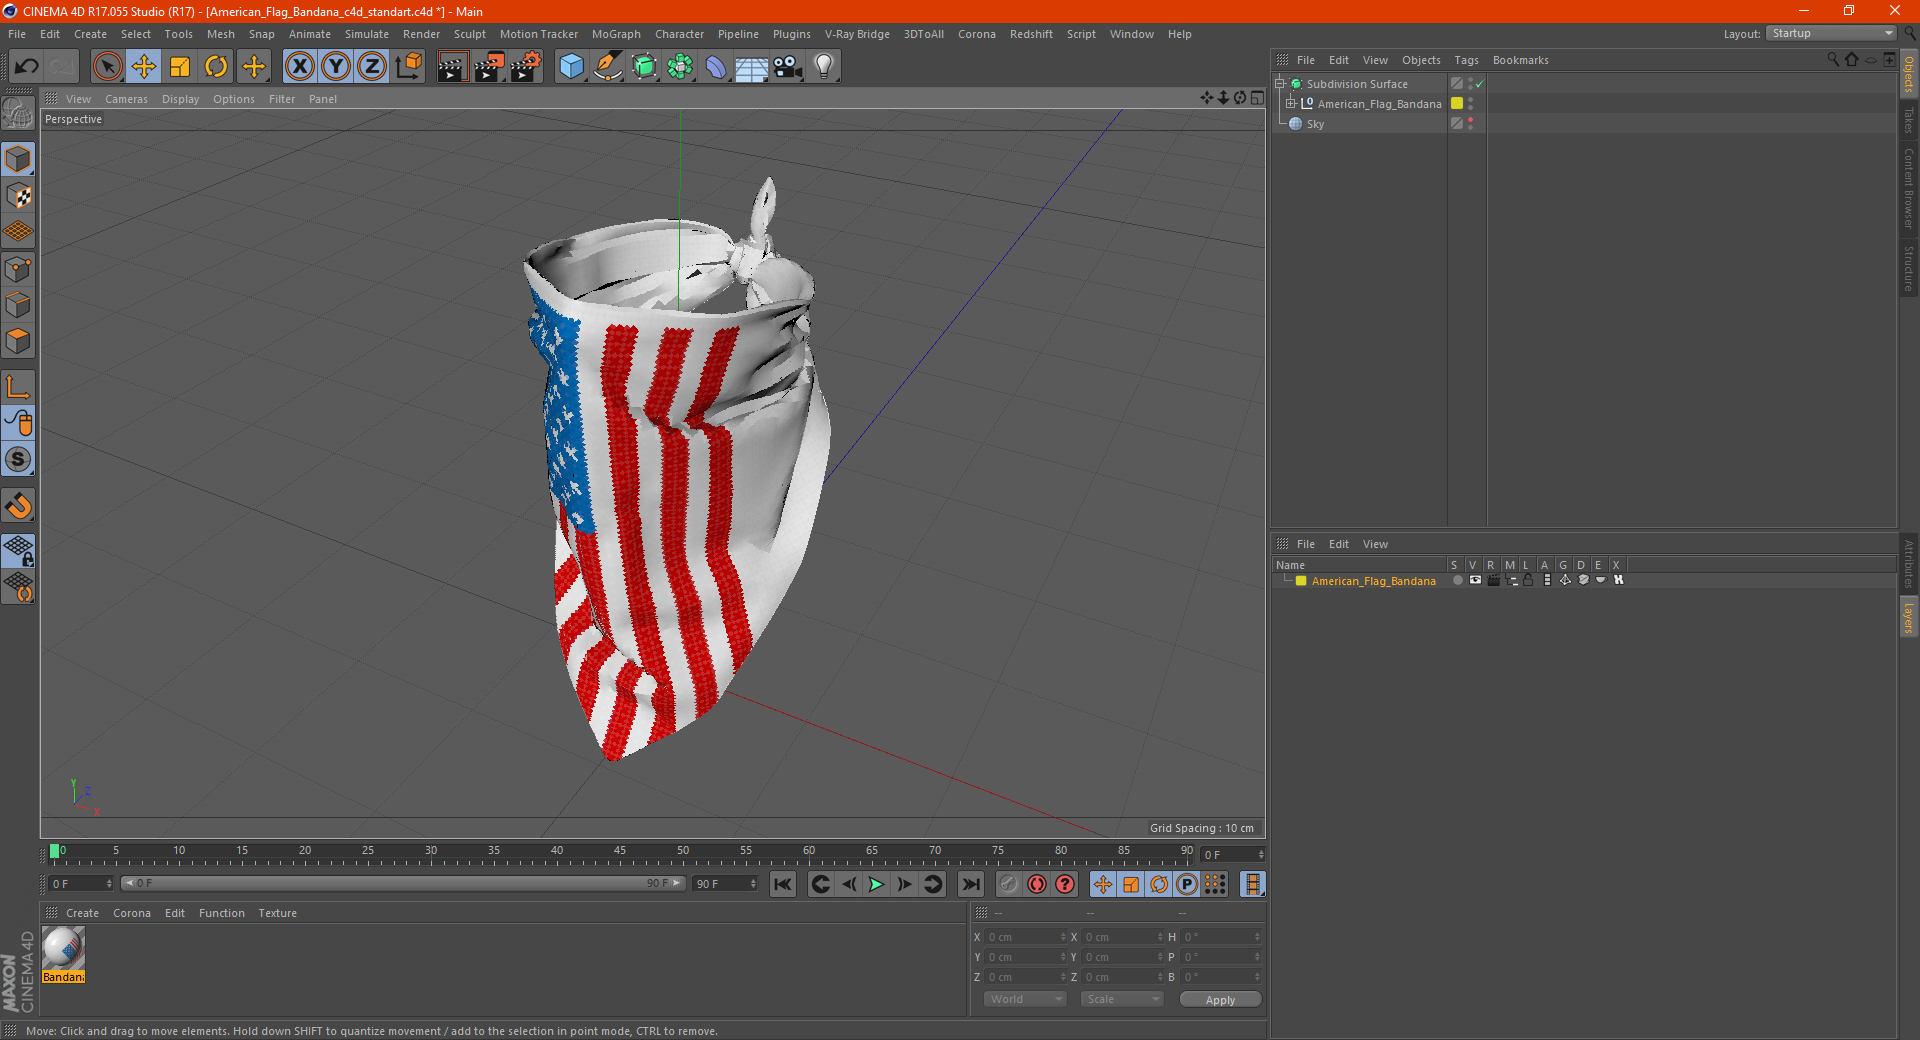
Task: Activate the Rotate tool in top toolbar
Action: (216, 67)
